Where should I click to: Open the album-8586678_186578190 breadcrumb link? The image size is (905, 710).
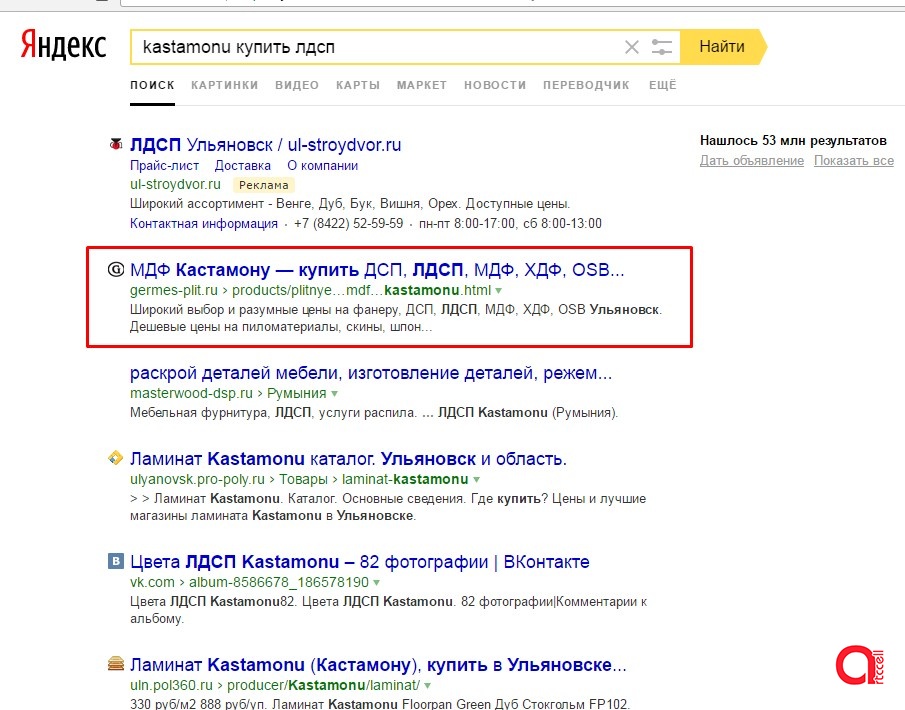279,582
